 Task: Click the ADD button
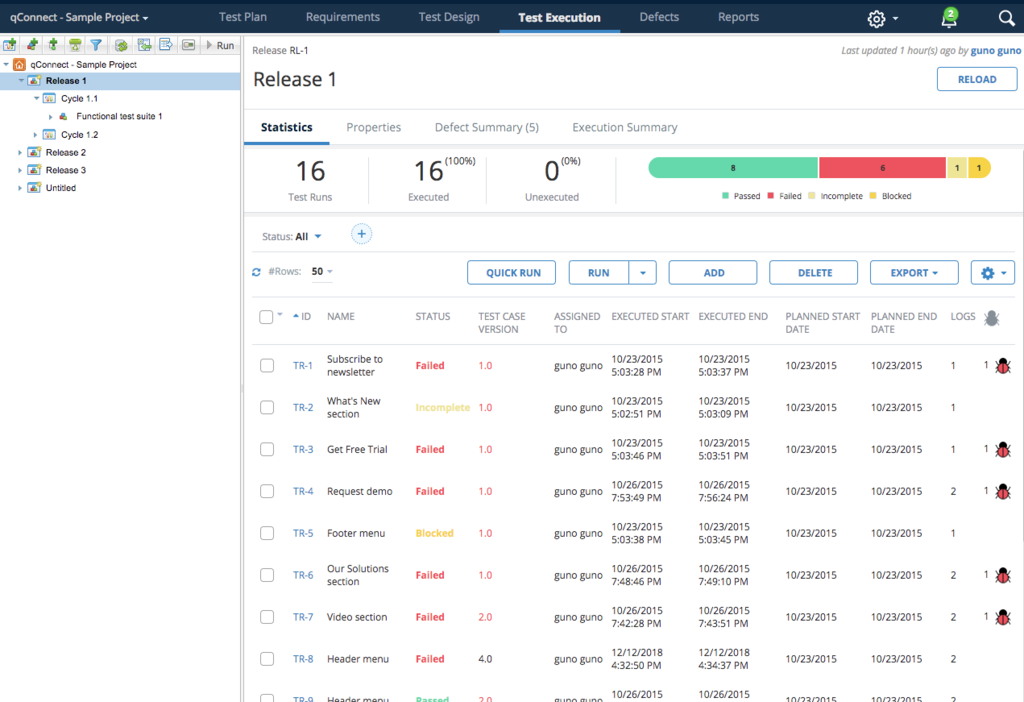[713, 273]
